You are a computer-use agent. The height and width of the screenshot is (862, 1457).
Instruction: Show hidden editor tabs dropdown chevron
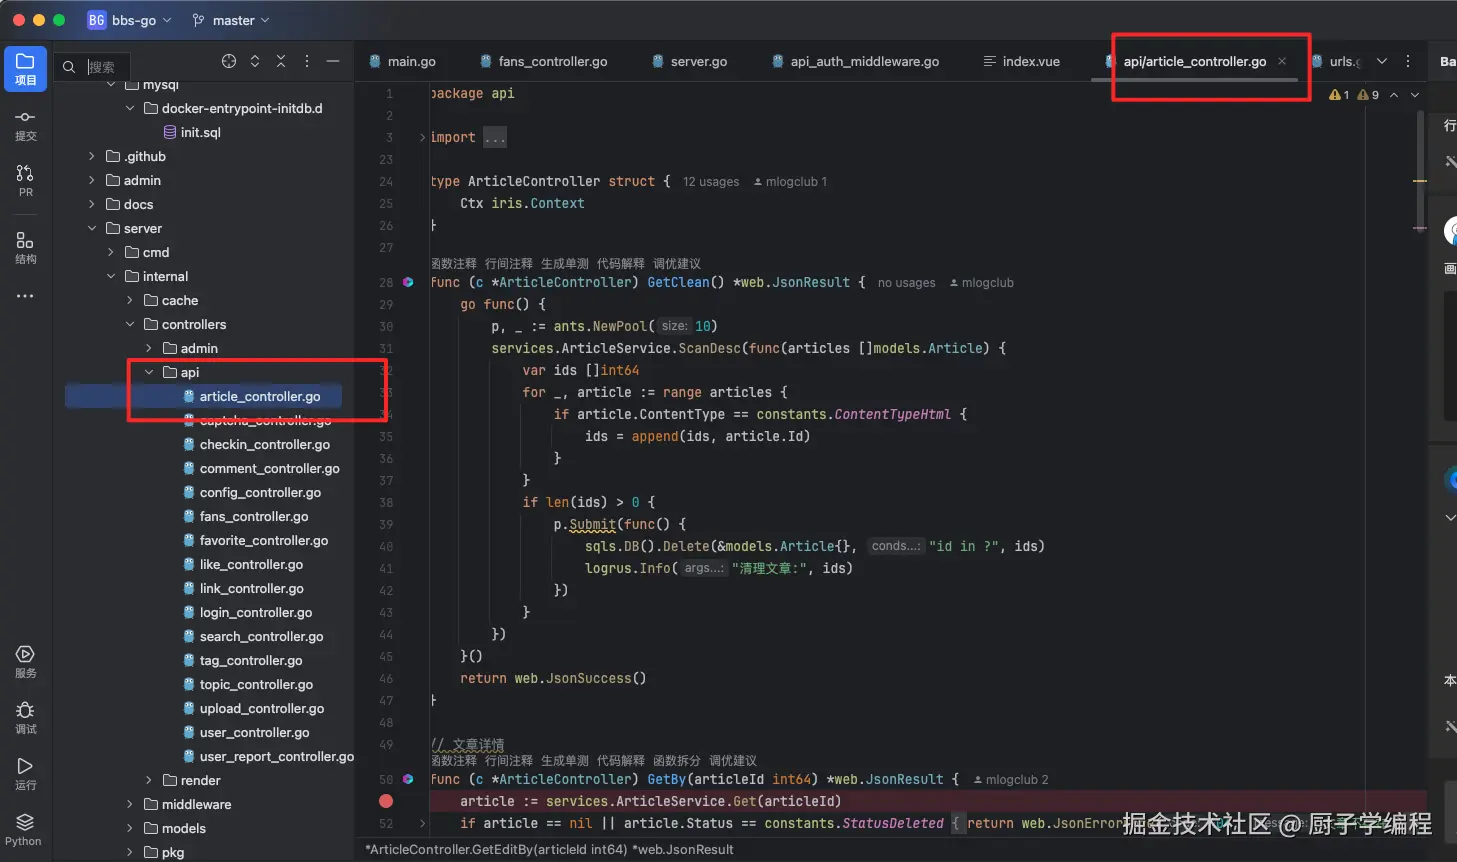coord(1382,61)
